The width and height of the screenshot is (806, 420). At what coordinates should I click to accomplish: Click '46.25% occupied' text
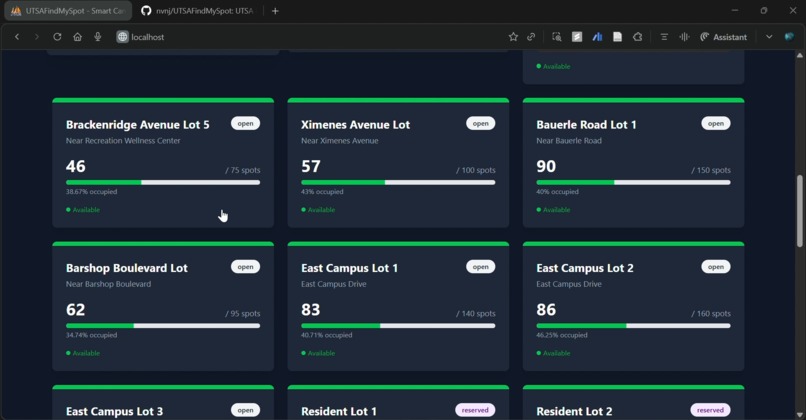coord(562,335)
